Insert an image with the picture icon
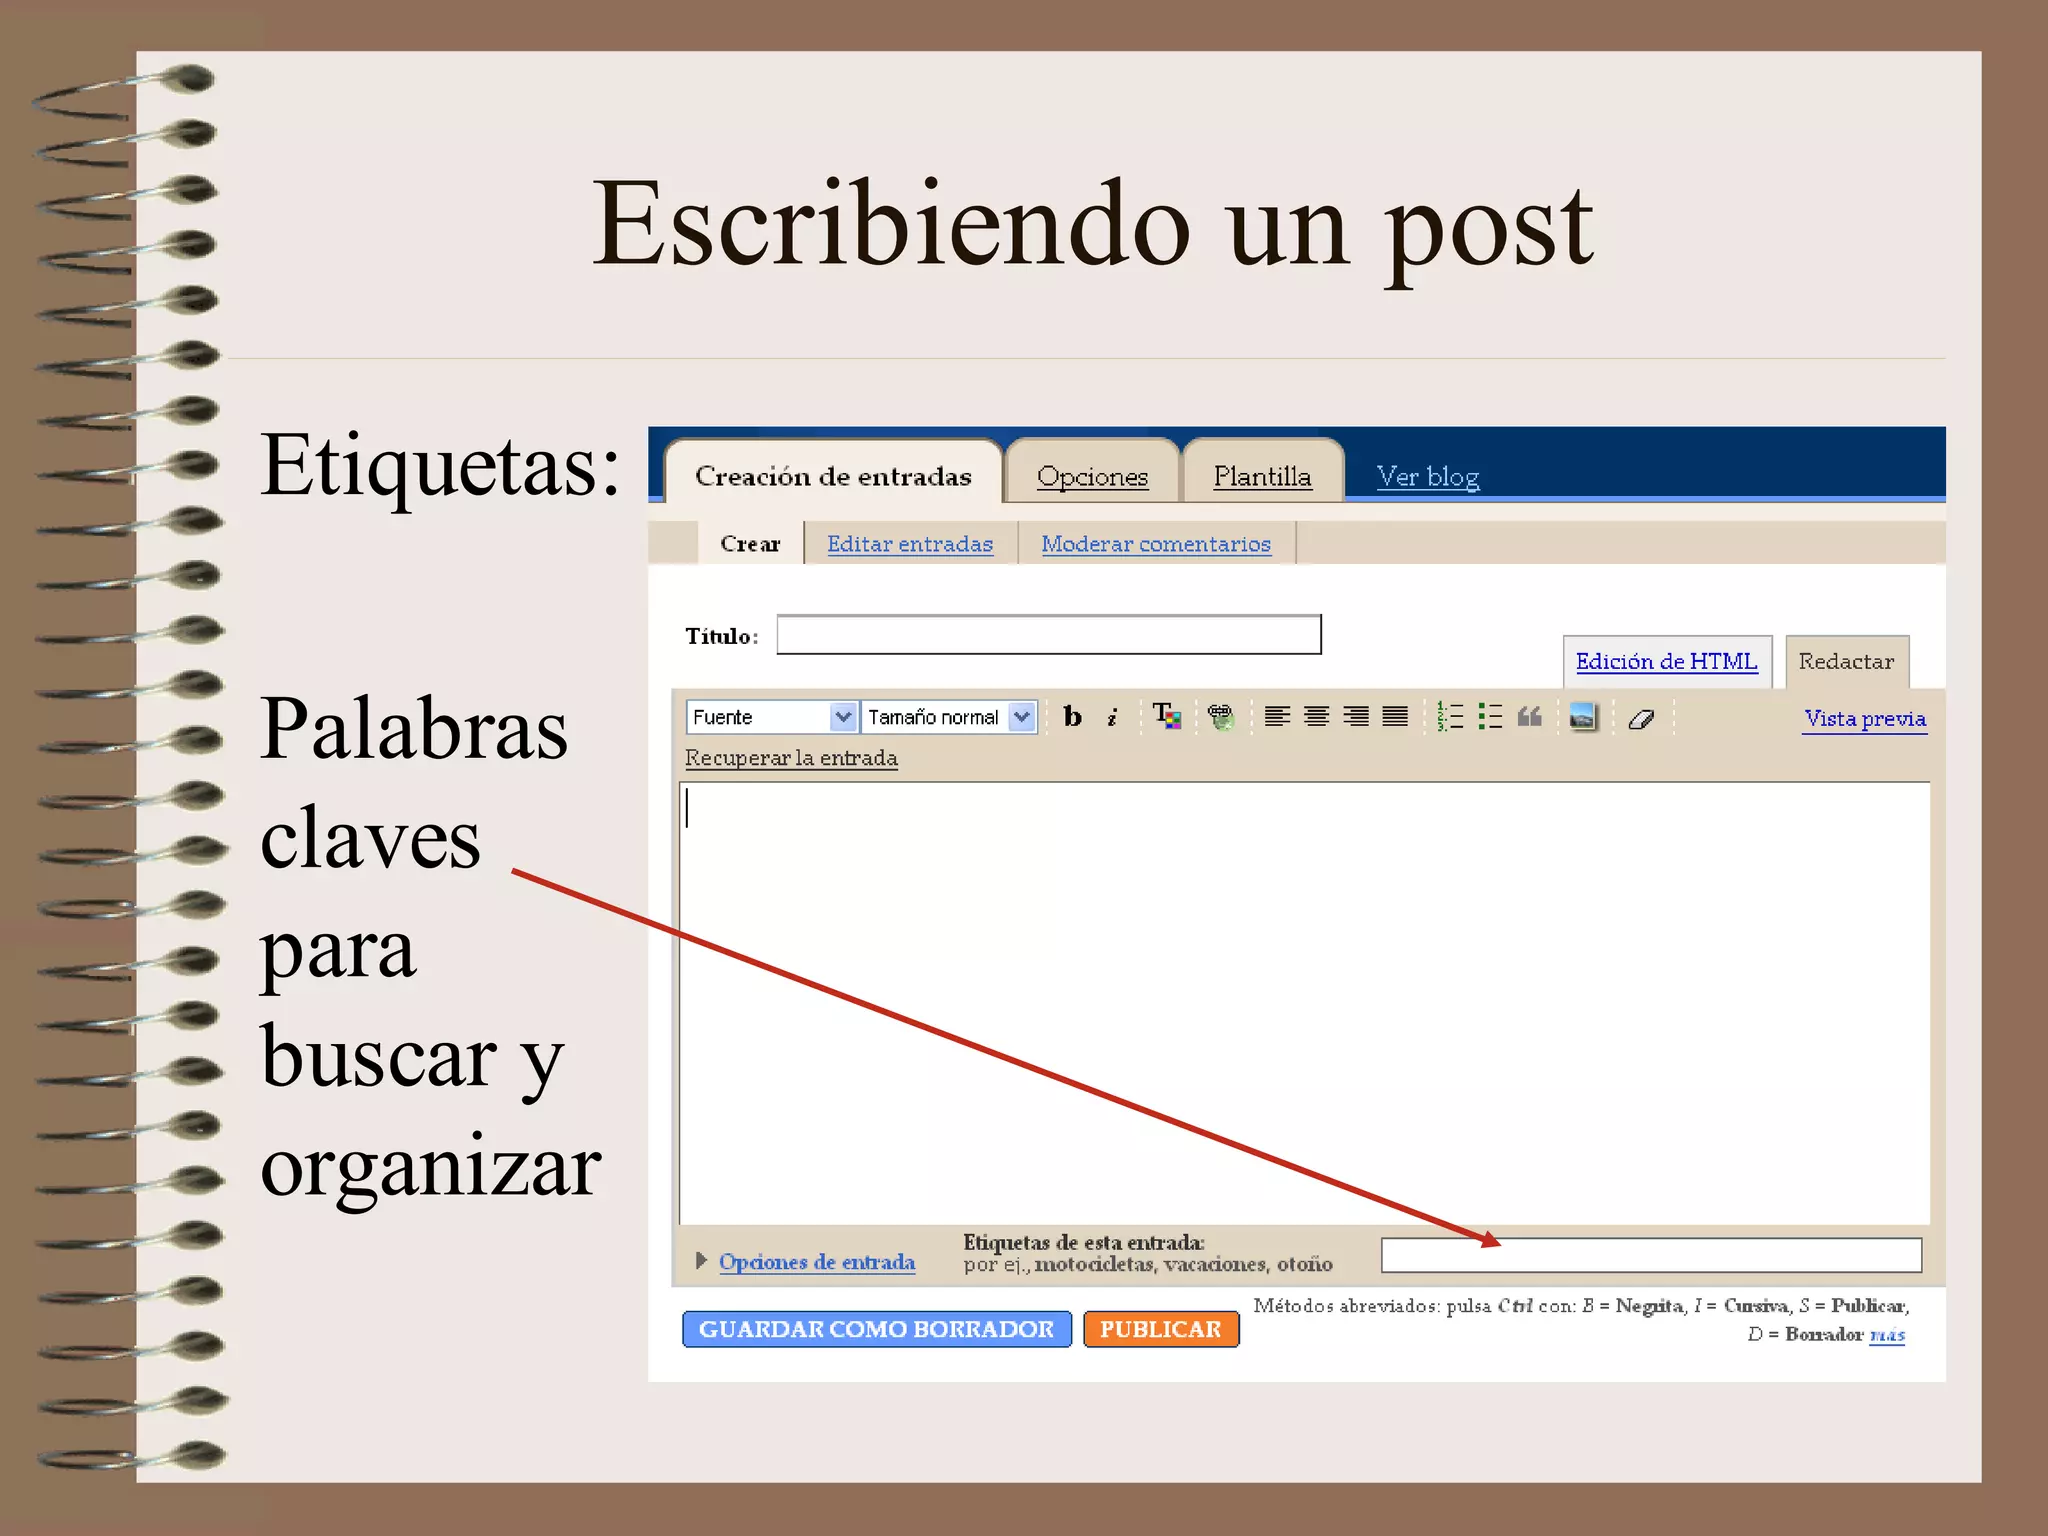 (x=1584, y=716)
